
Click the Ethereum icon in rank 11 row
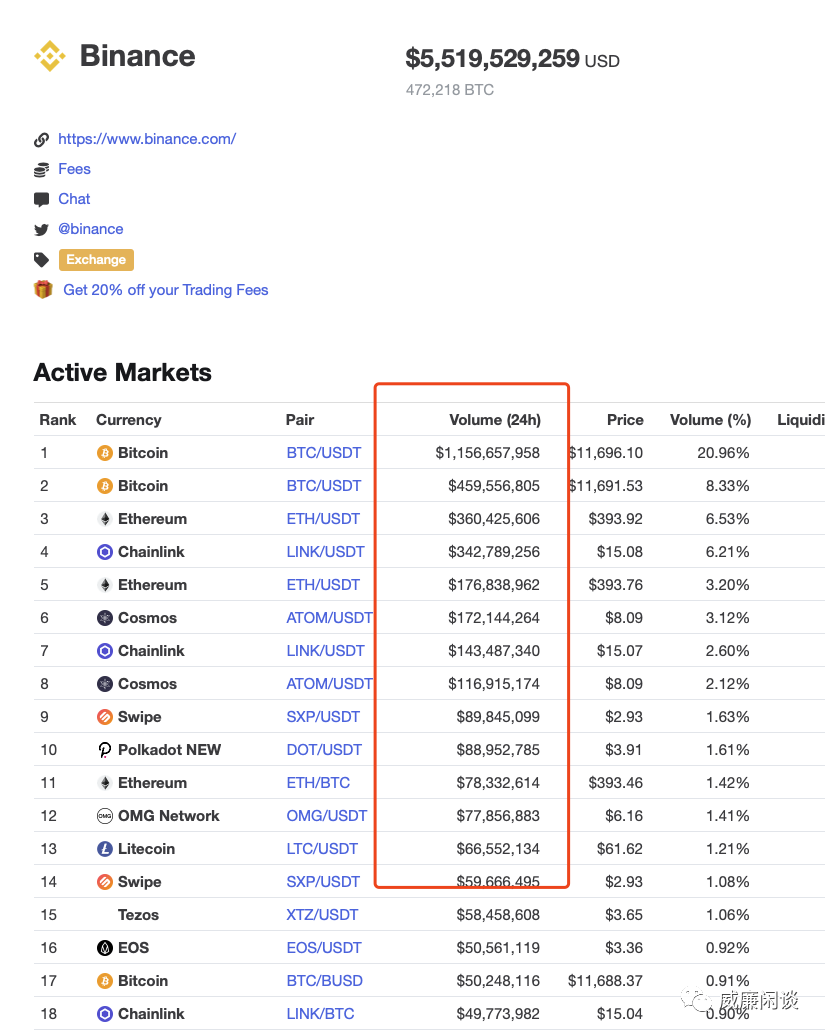point(104,783)
